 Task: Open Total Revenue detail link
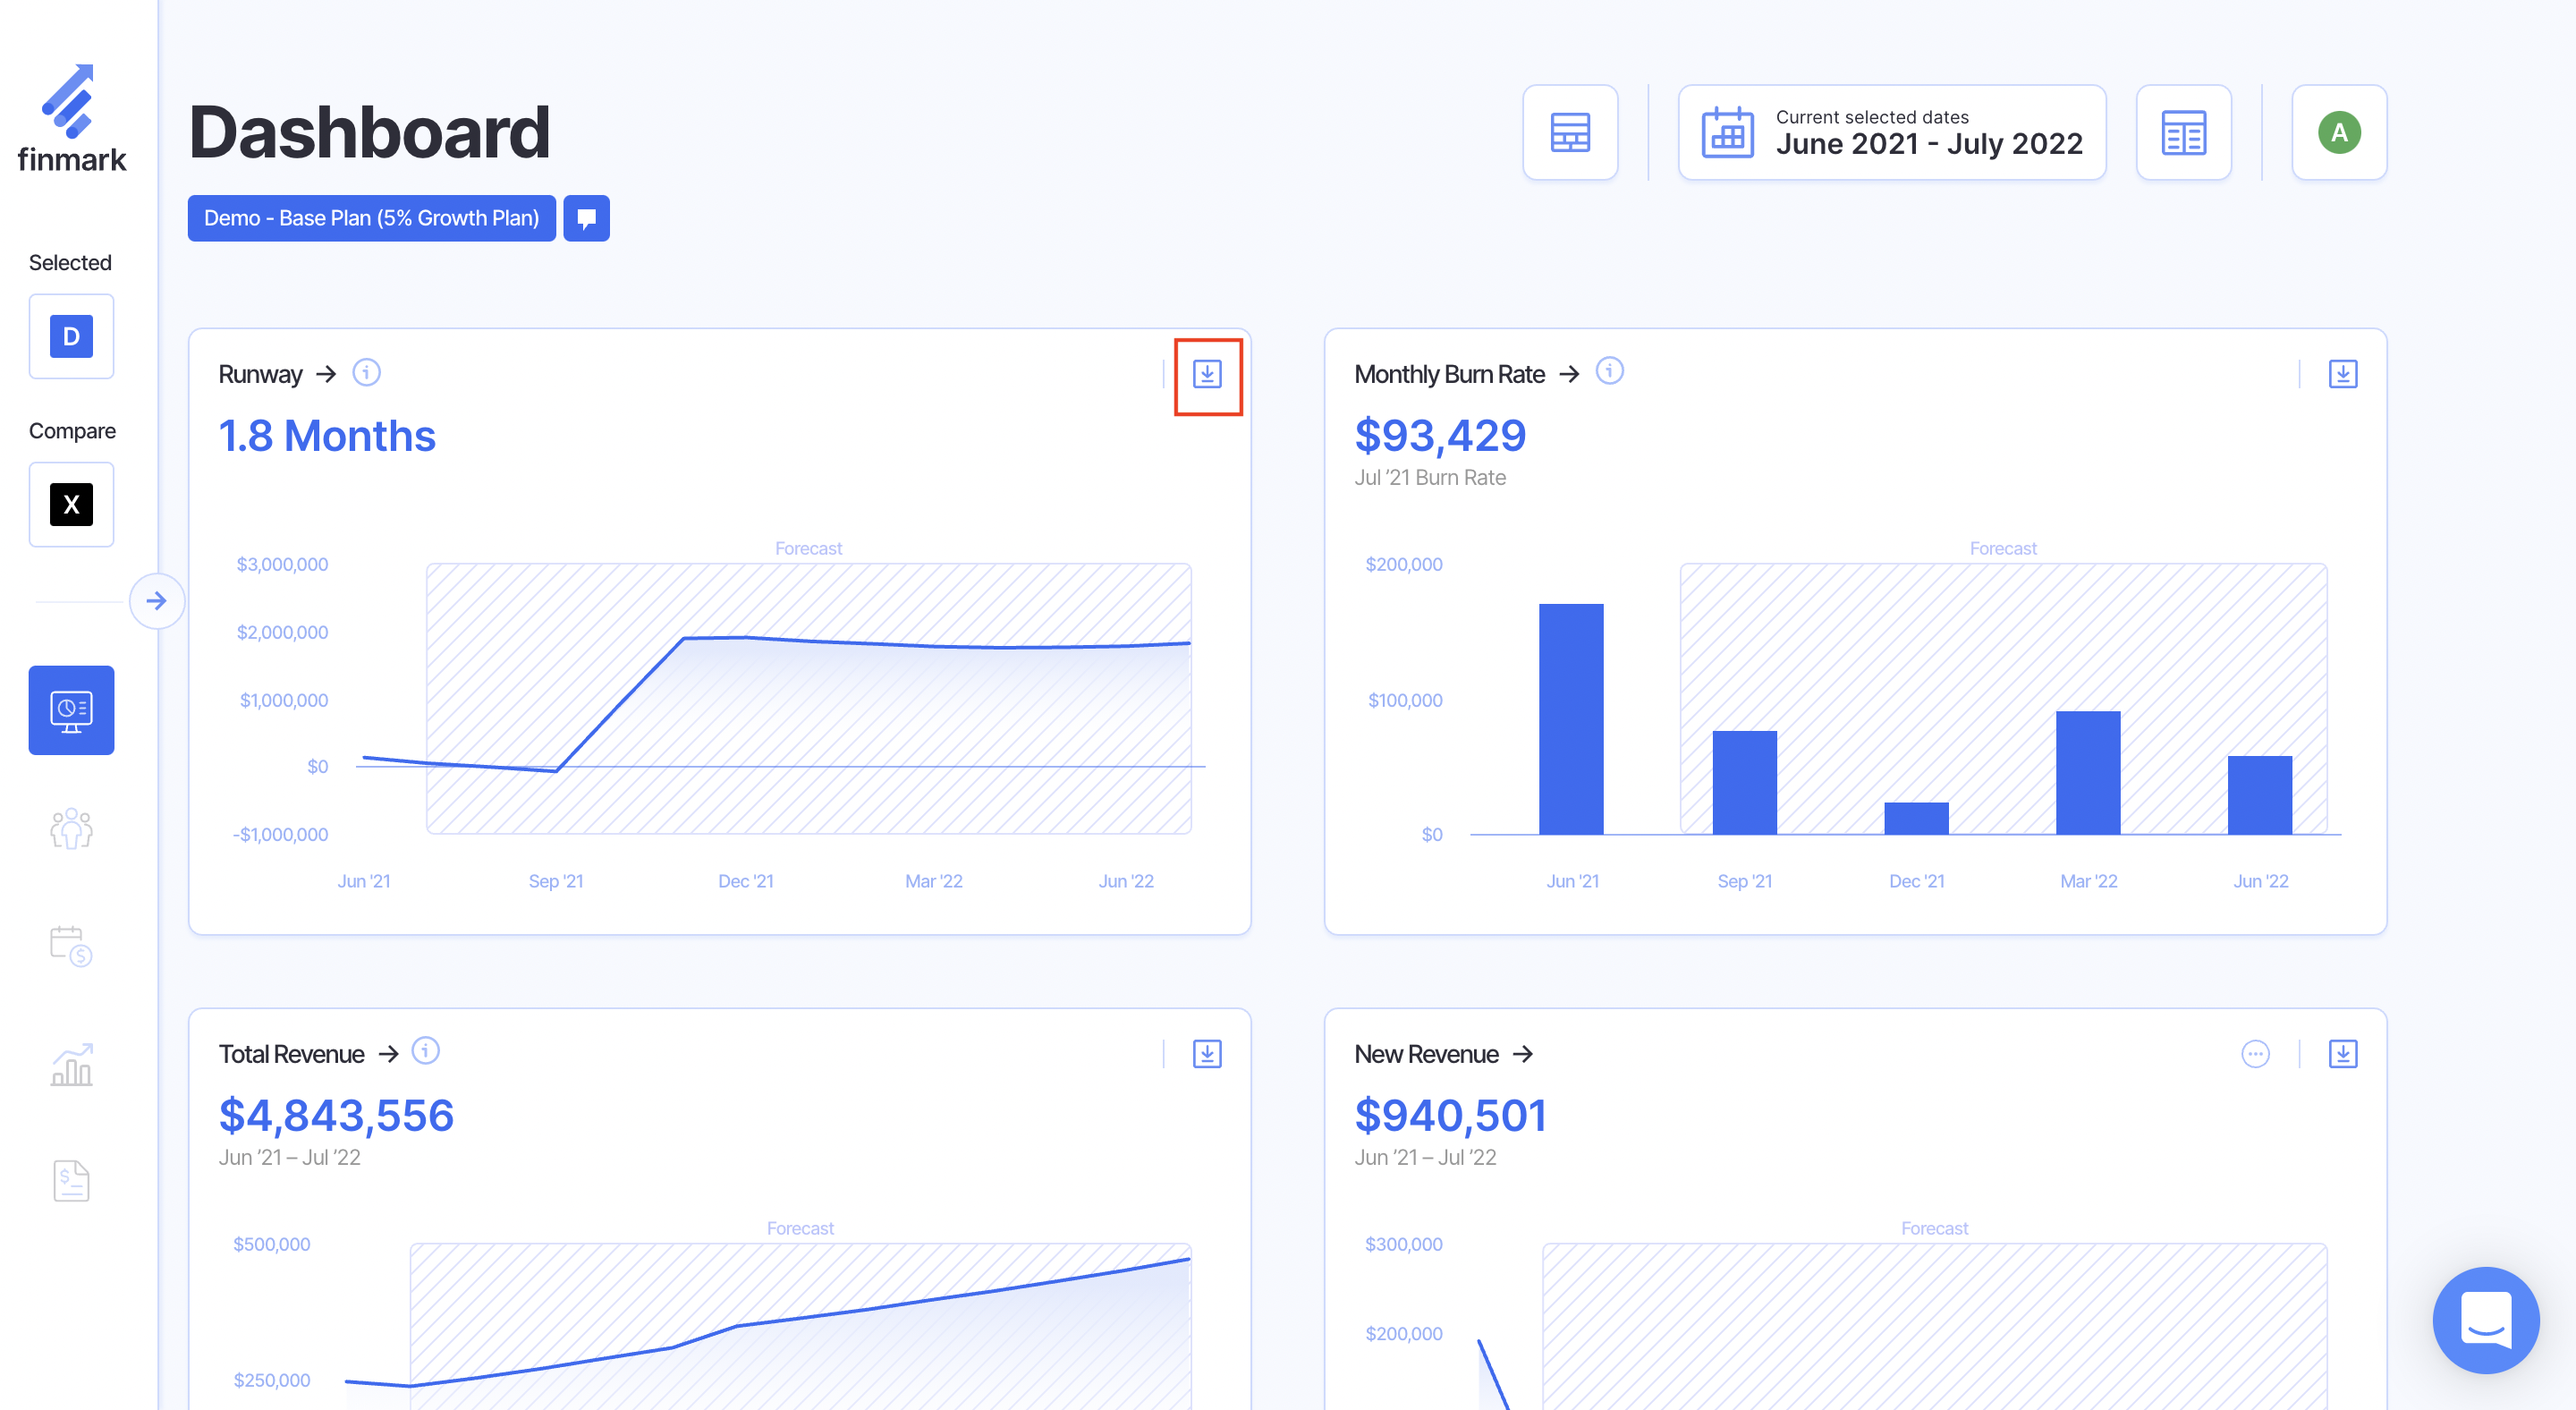(389, 1054)
